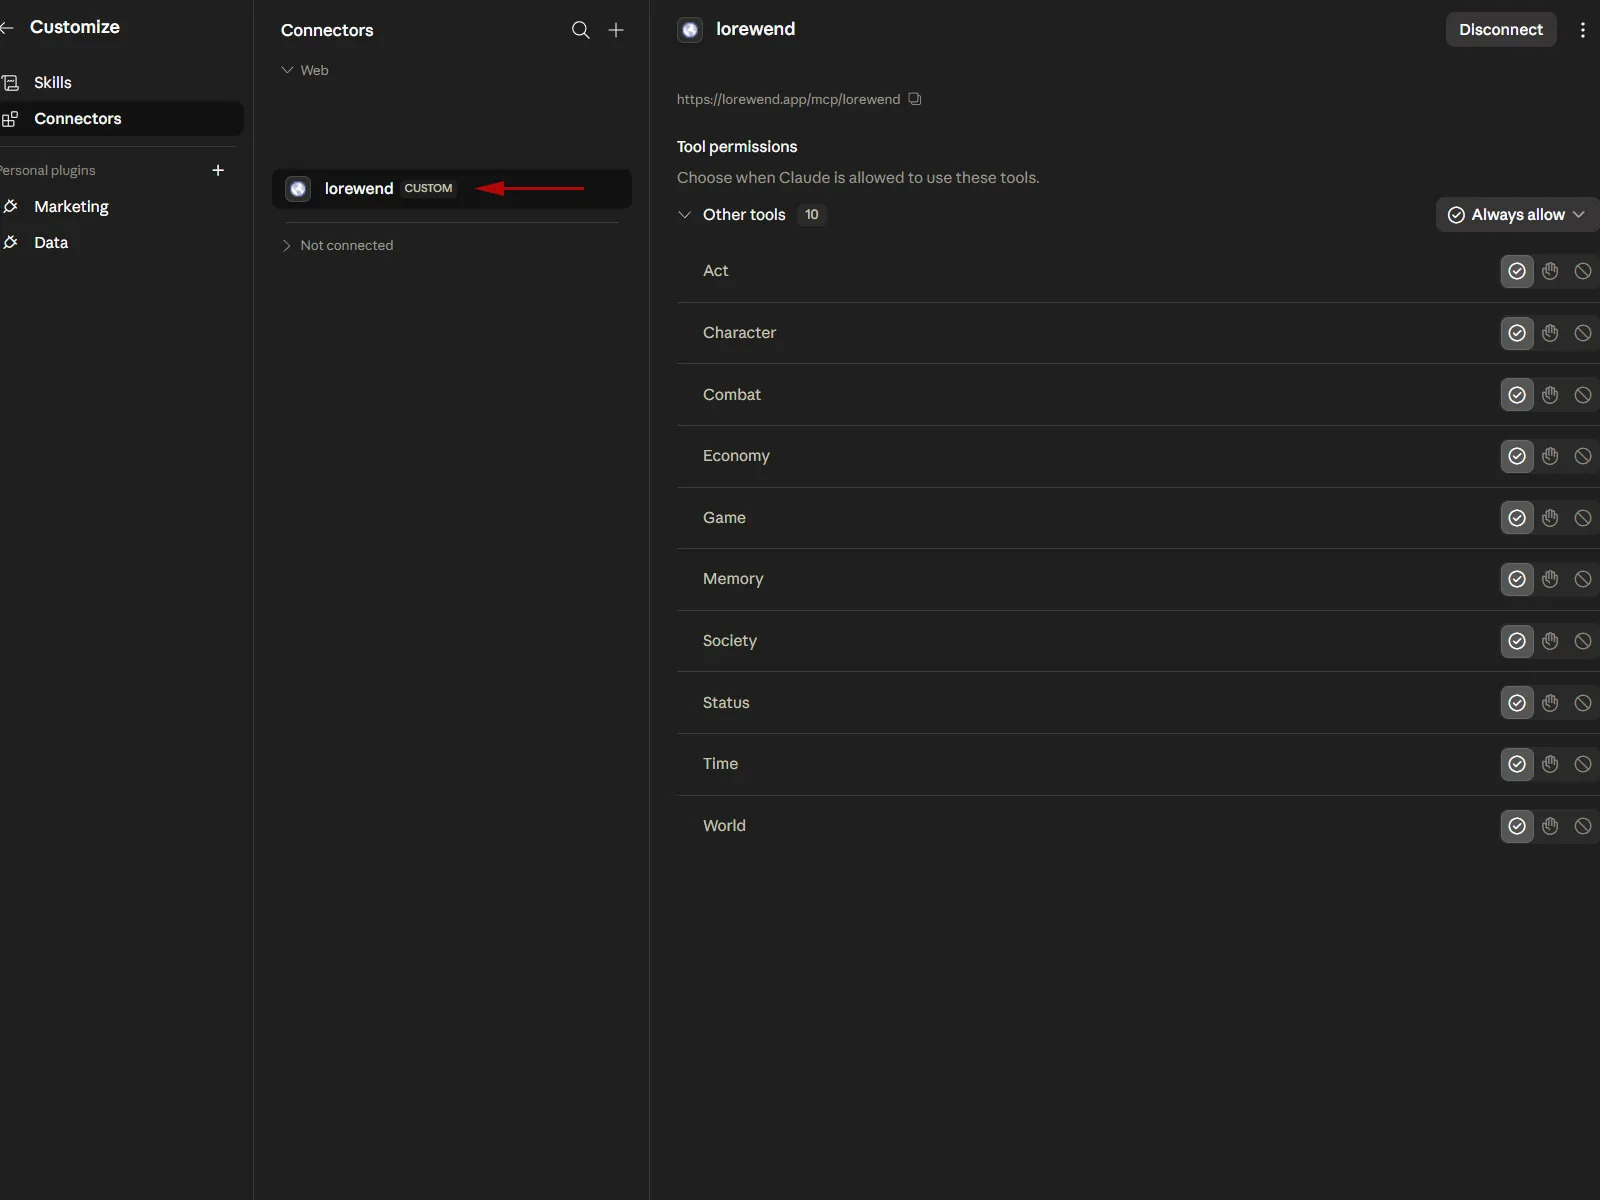1600x1200 pixels.
Task: Add a personal plugin with plus icon
Action: 218,170
